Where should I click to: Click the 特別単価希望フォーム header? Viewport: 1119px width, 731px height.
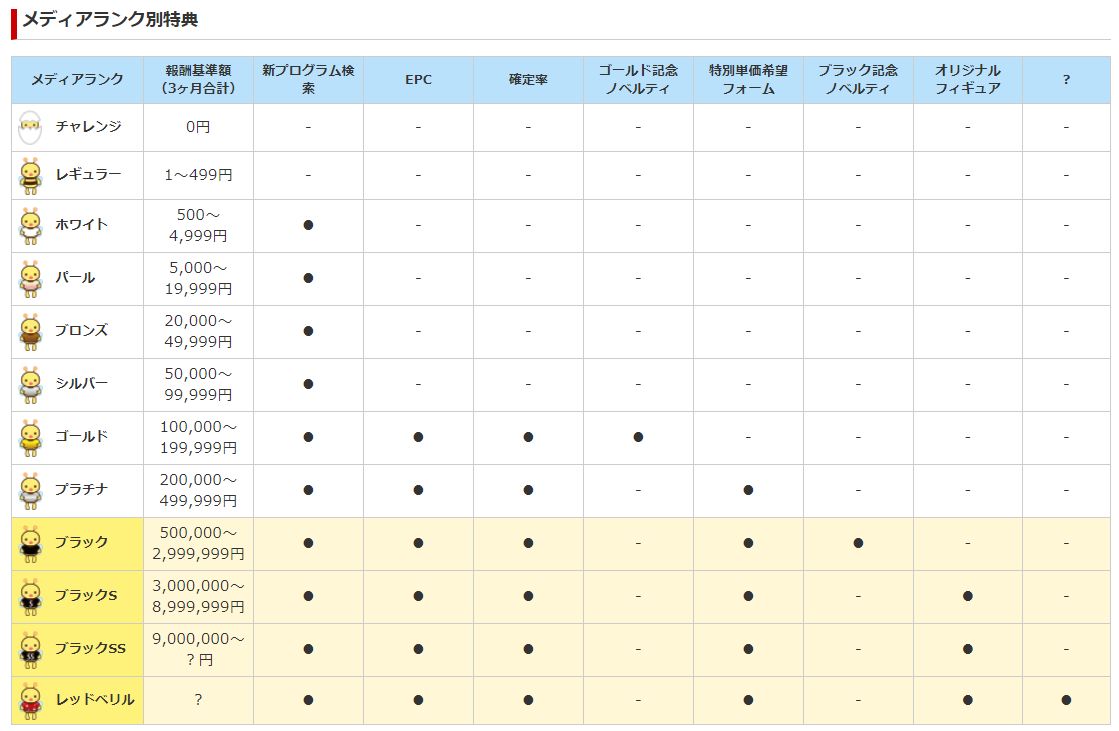click(748, 79)
